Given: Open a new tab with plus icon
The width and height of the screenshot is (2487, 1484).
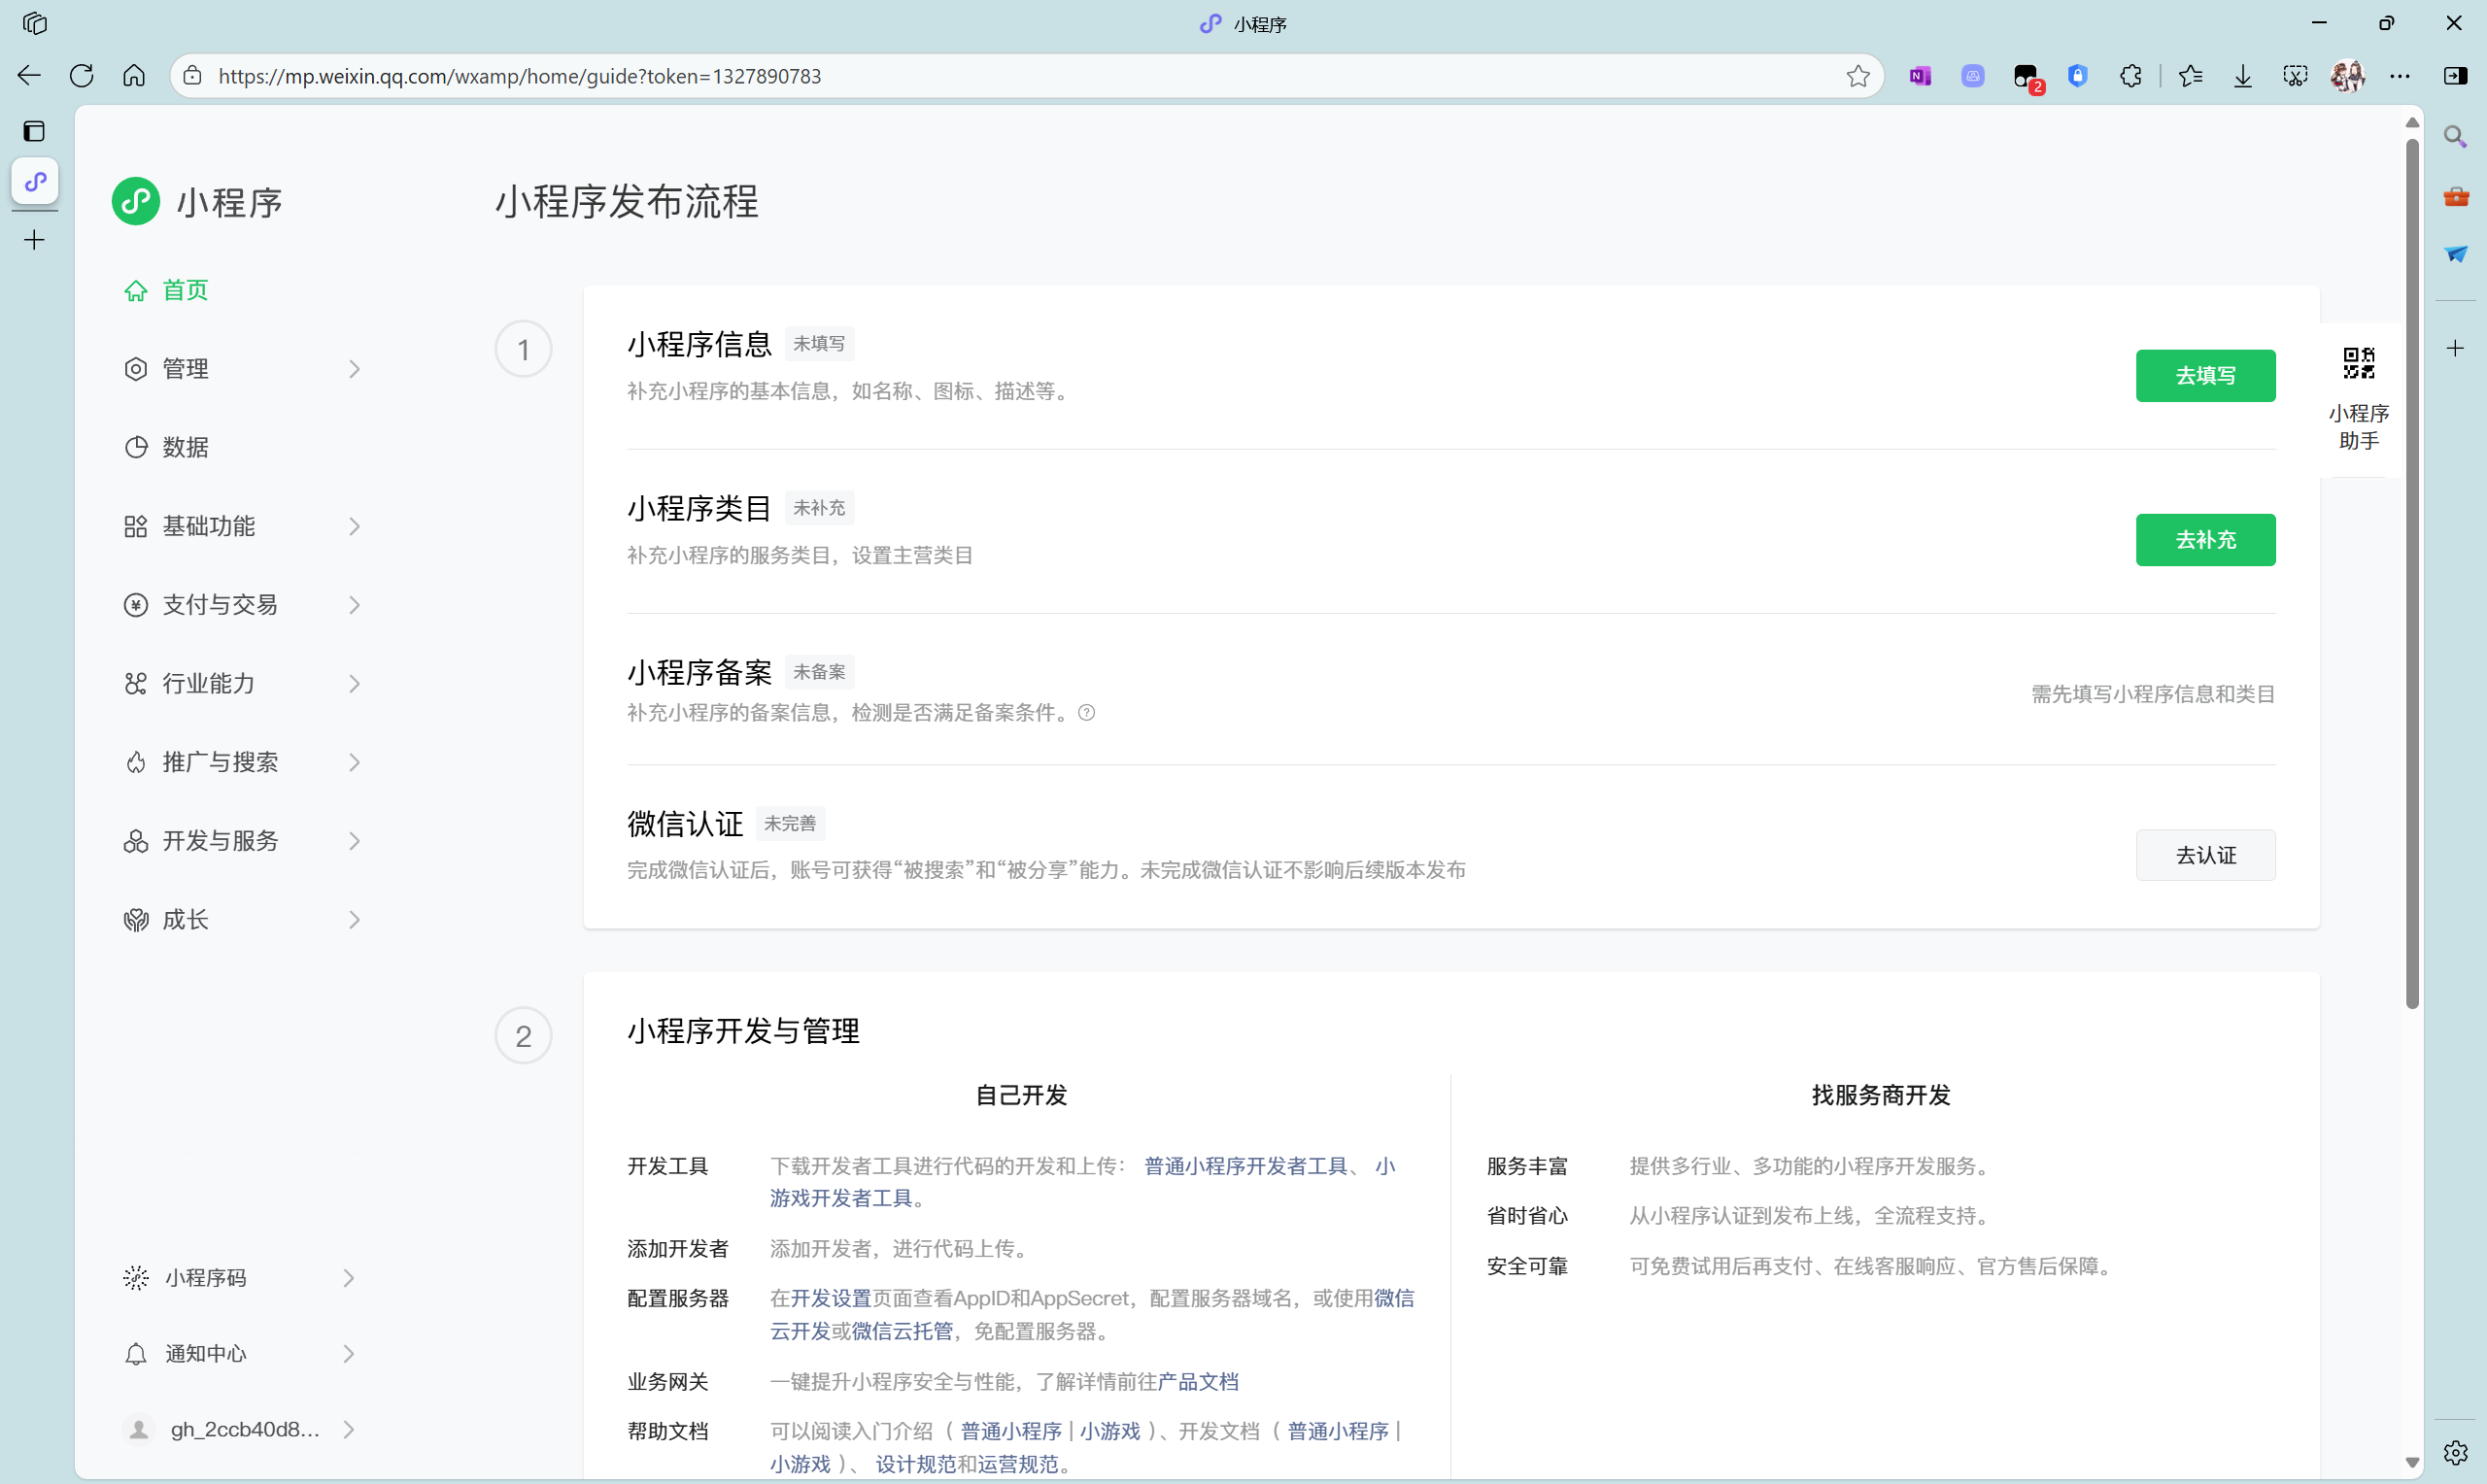Looking at the screenshot, I should pos(34,240).
